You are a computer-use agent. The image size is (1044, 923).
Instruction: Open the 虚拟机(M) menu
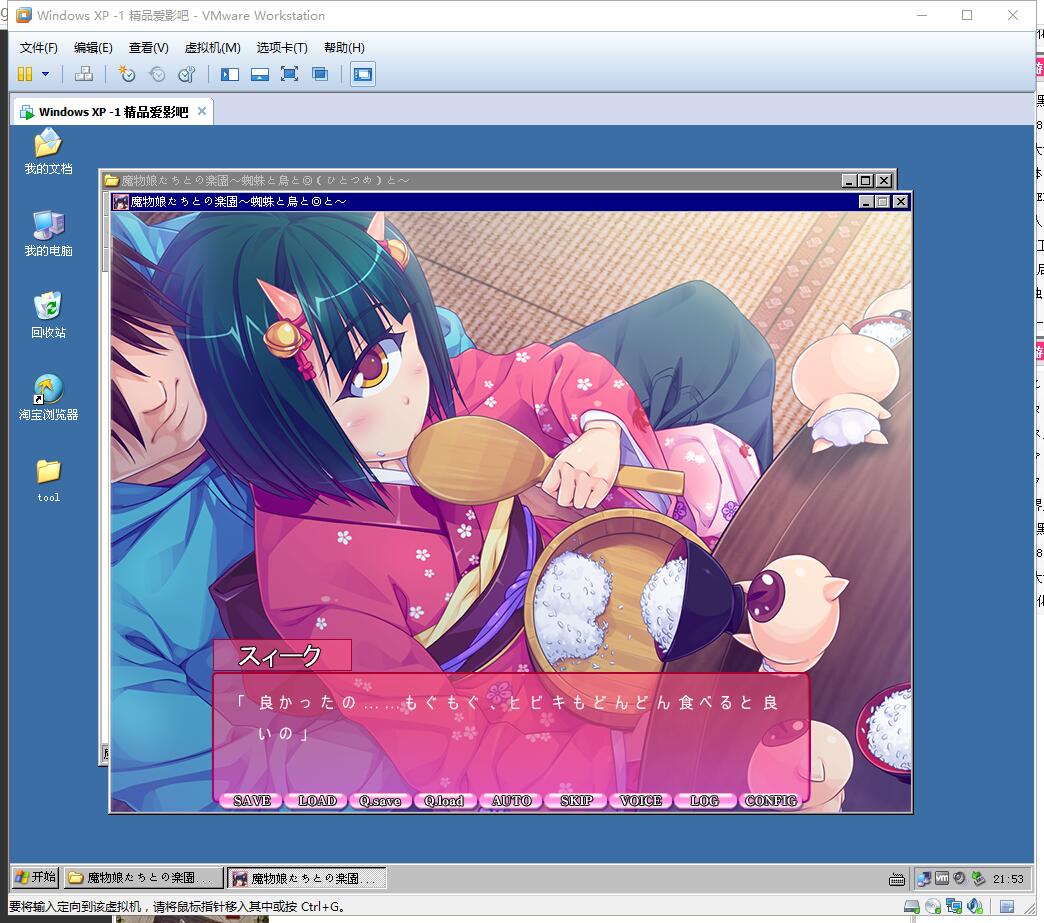pos(212,48)
